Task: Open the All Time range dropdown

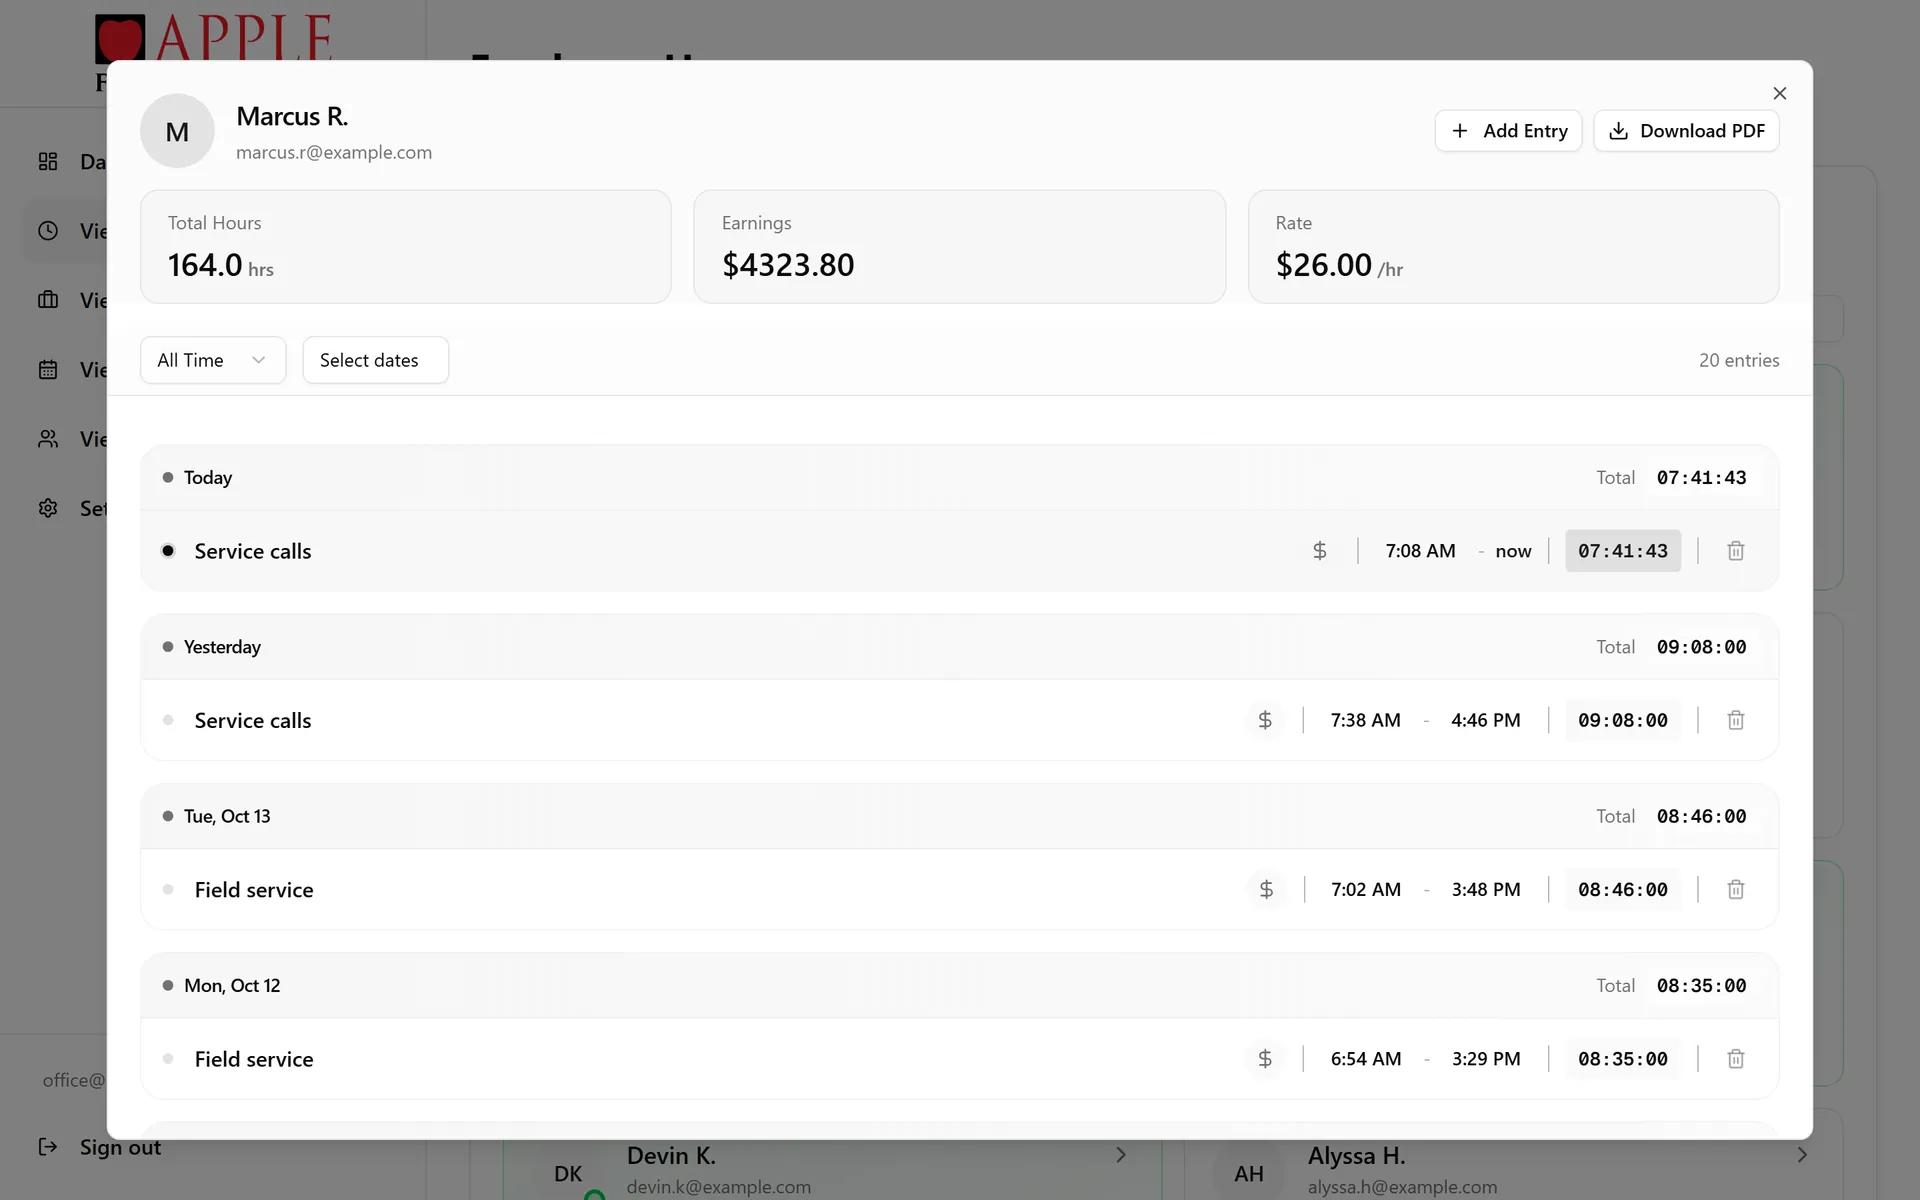Action: [213, 360]
